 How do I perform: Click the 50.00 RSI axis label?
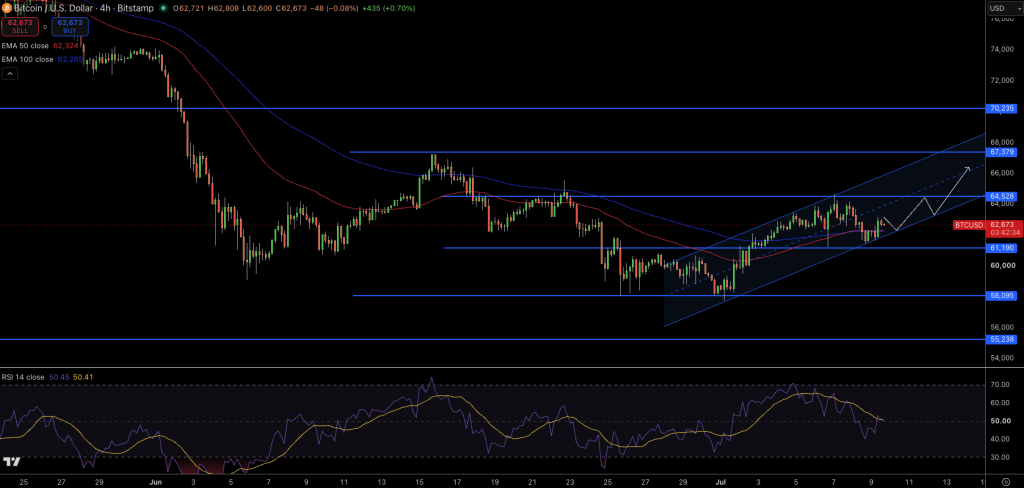(1000, 421)
